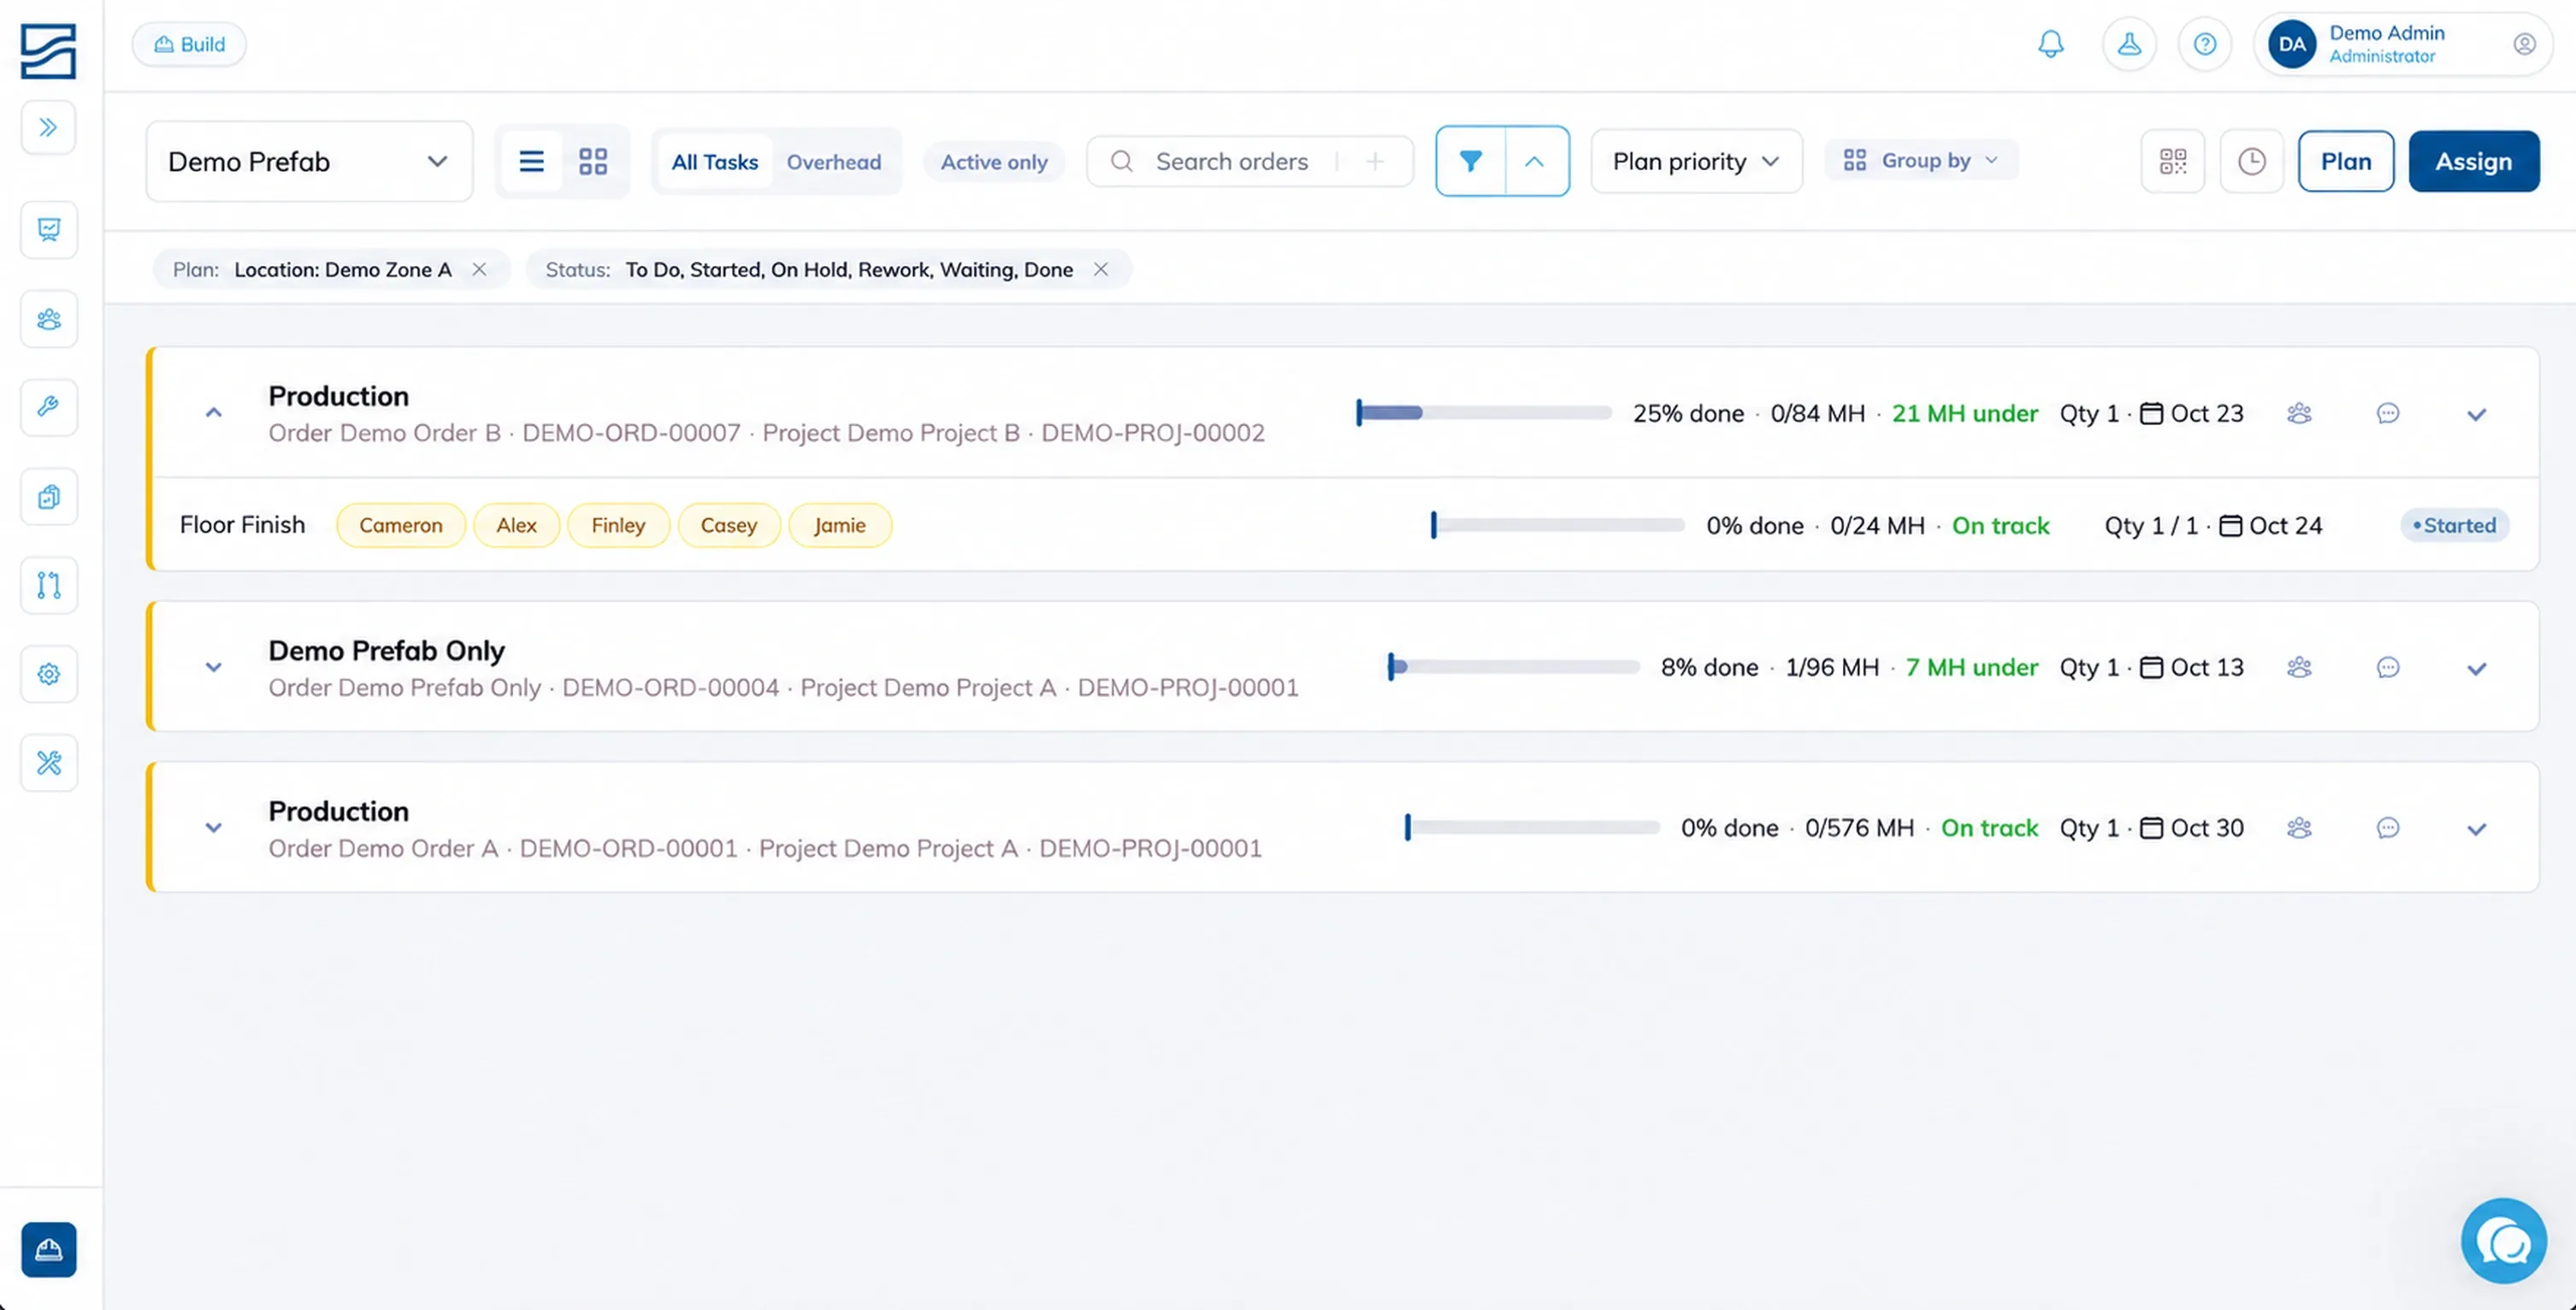
Task: Click the 25% done progress bar
Action: tap(1484, 413)
